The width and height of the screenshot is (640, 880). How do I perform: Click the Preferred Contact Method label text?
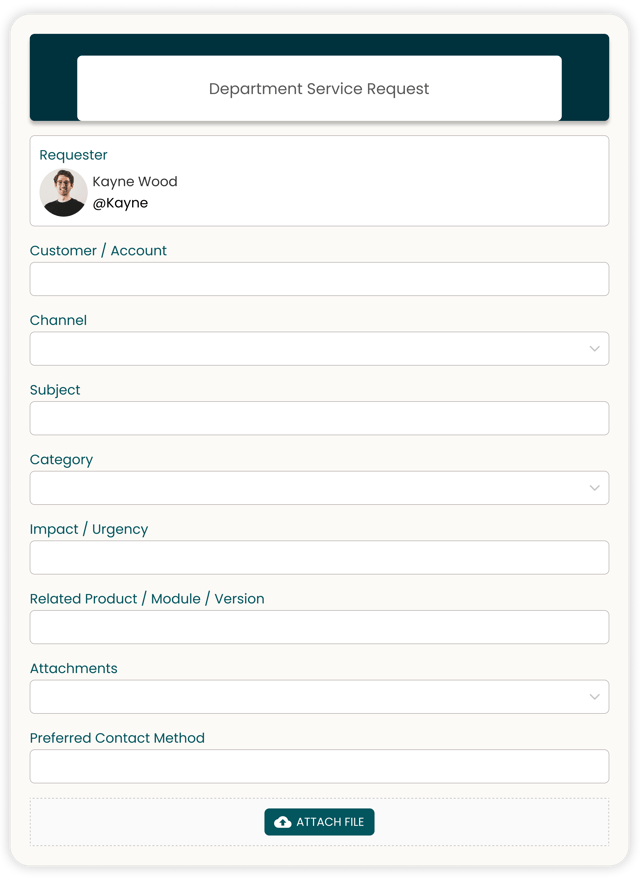pos(117,738)
